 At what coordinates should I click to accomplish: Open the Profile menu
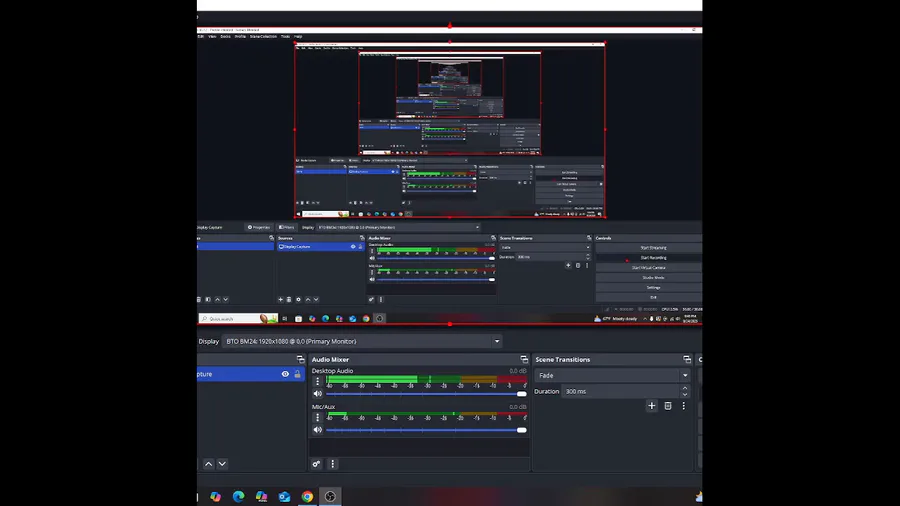click(x=240, y=37)
